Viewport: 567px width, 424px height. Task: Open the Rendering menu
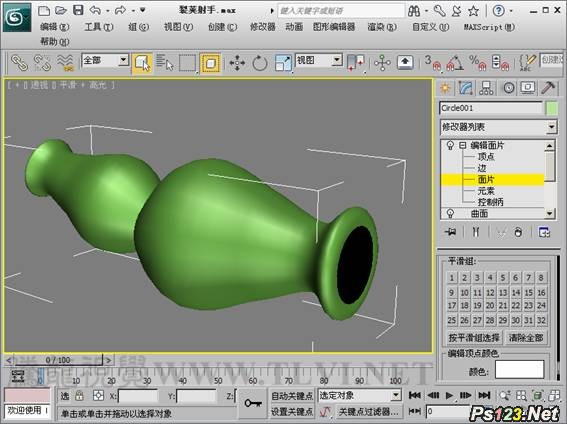(382, 27)
